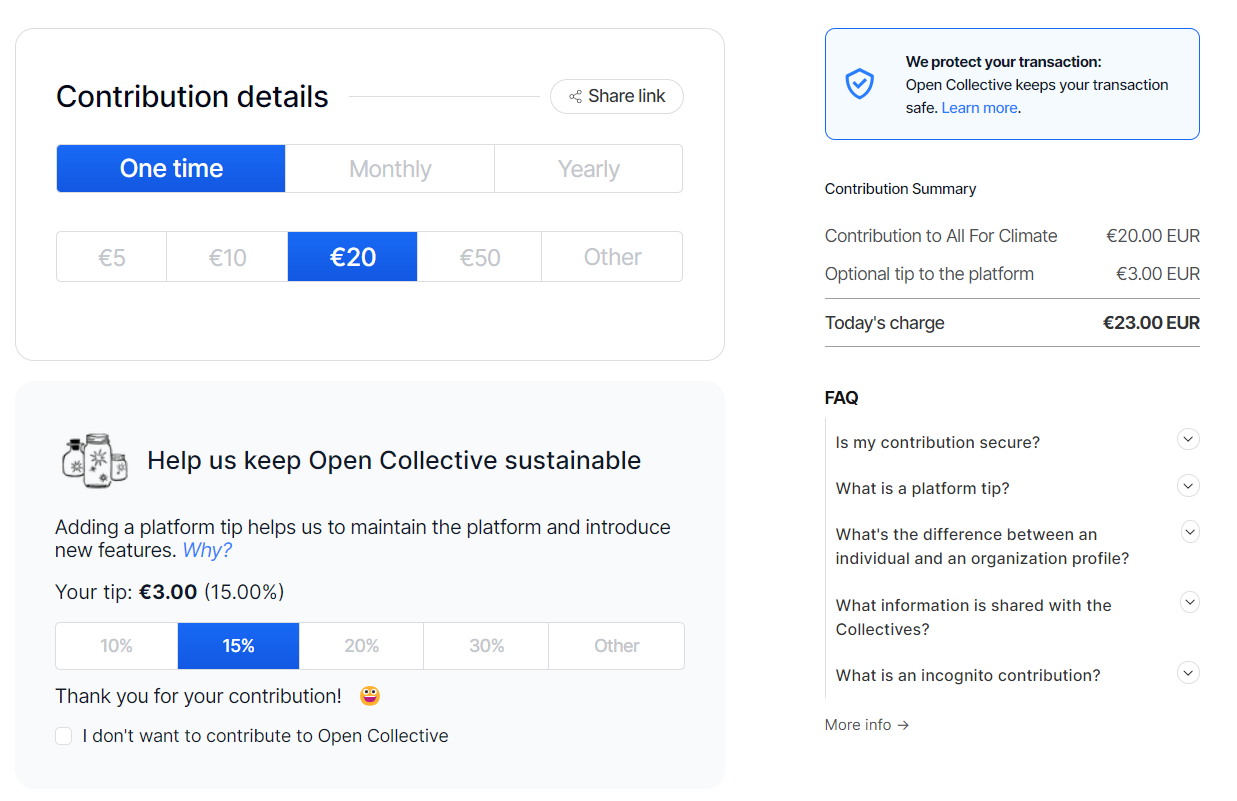Open the Why? tip explanation link

(207, 551)
